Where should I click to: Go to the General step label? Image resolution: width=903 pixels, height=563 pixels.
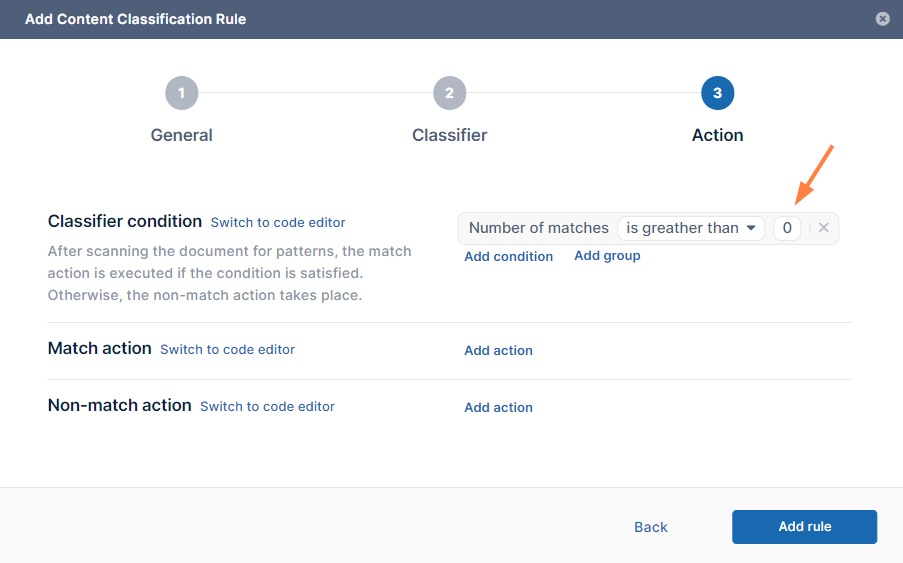click(x=181, y=135)
